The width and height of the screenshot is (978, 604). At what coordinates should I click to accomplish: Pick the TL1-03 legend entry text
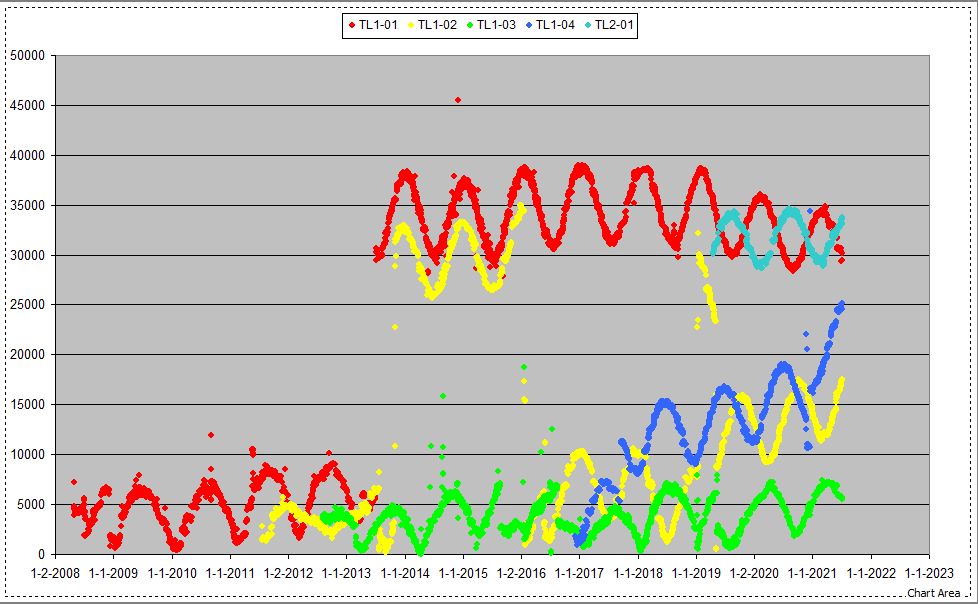coord(496,25)
